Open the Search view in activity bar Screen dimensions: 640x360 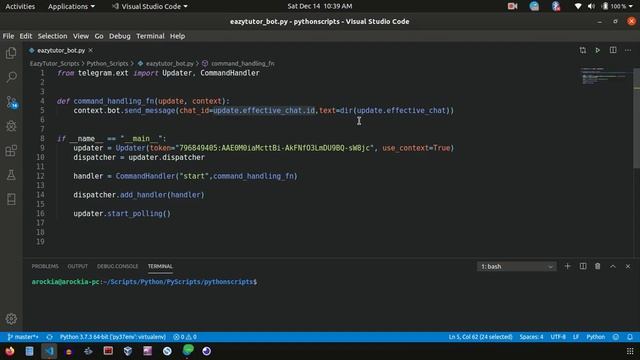[x=11, y=77]
